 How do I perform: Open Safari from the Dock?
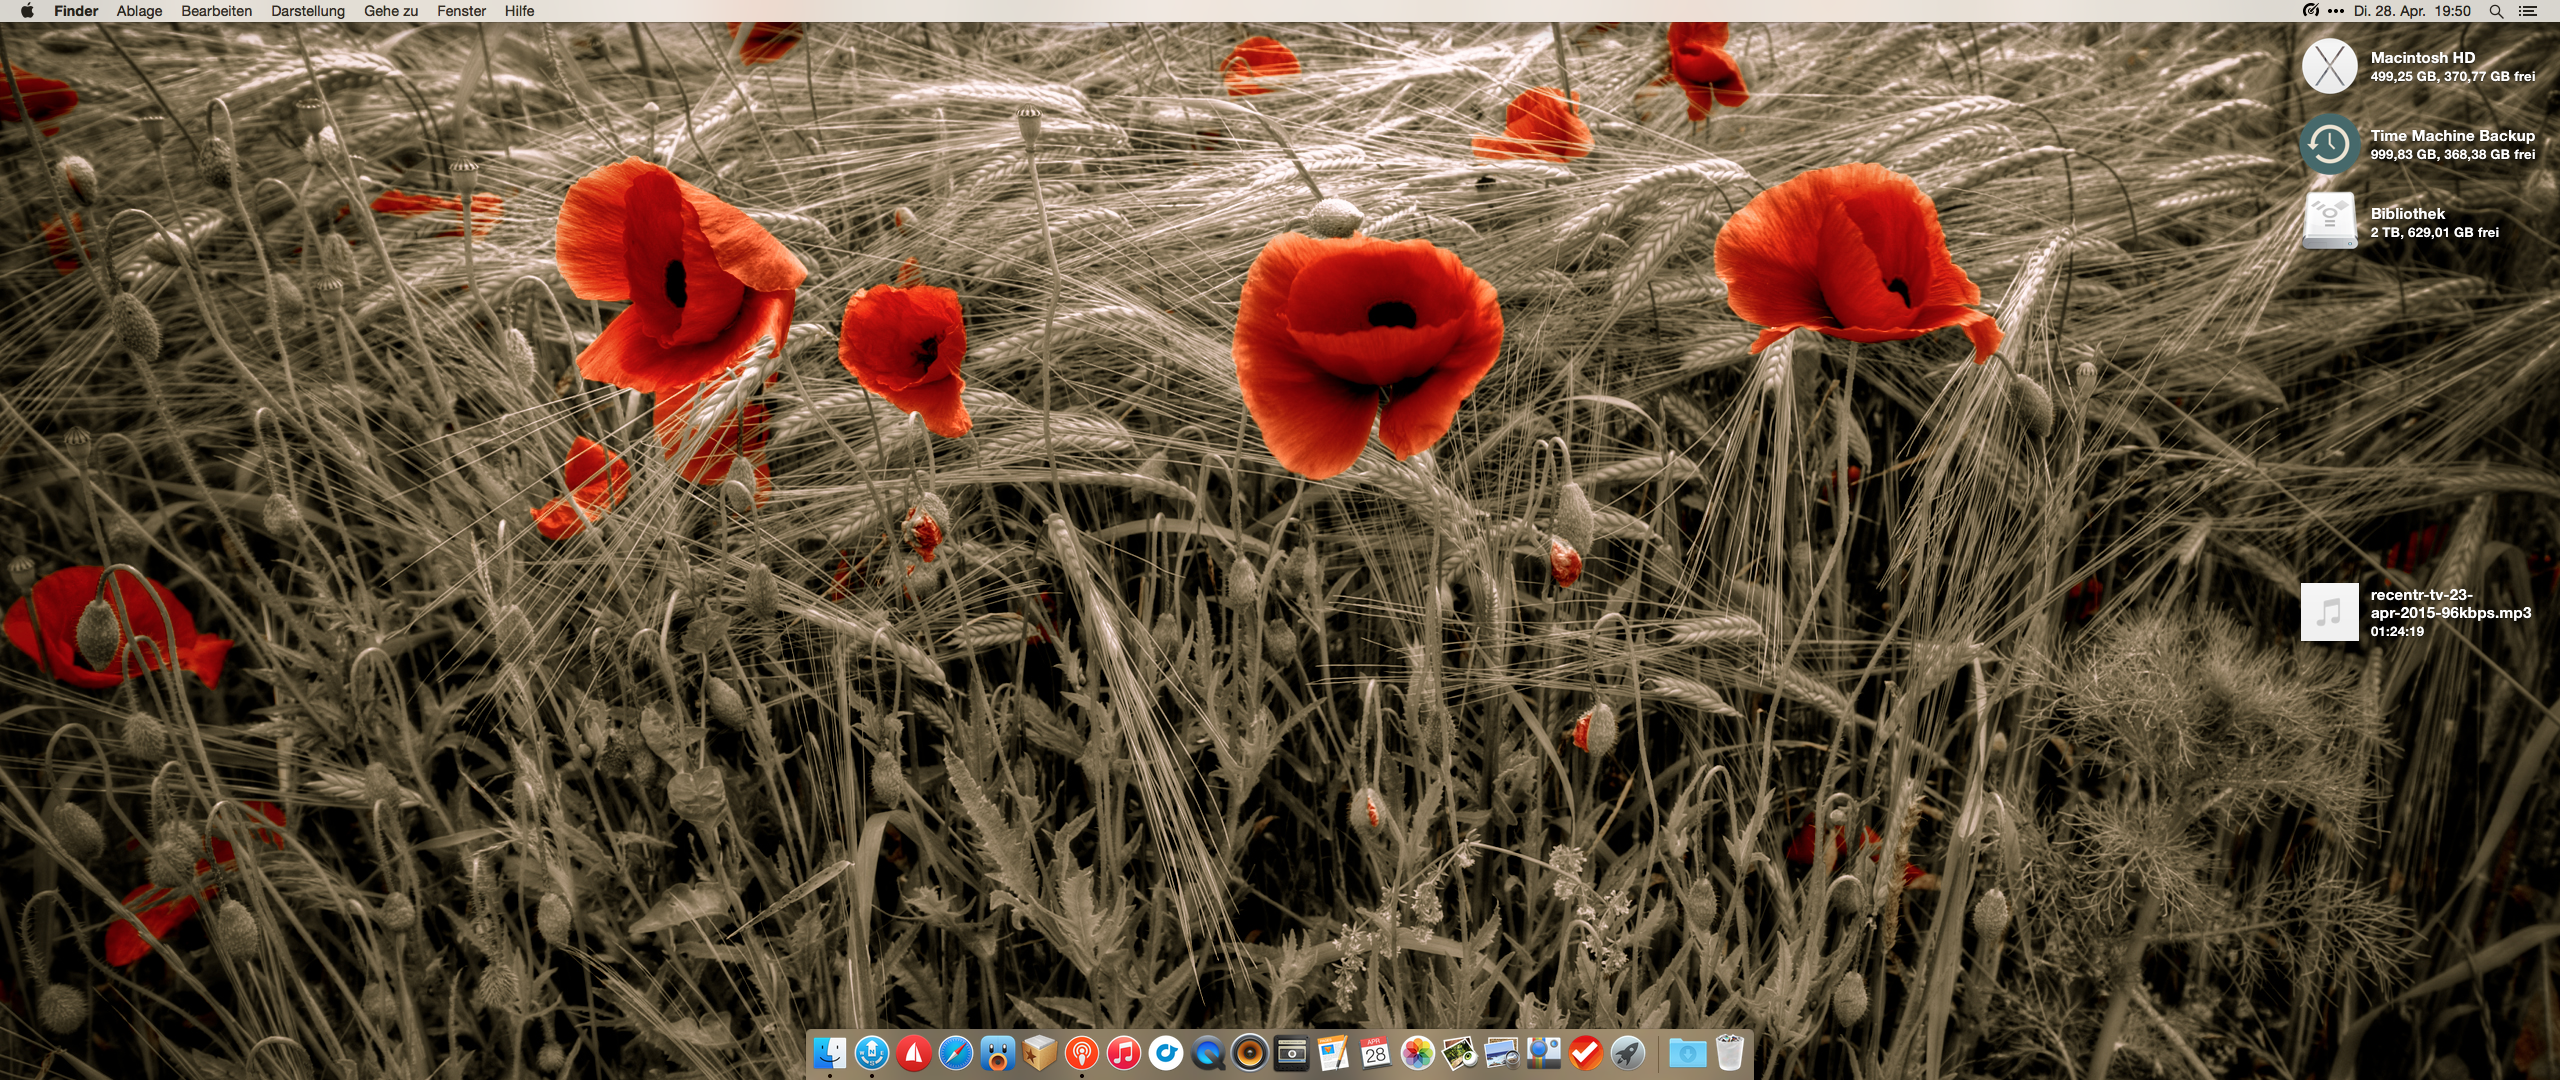pyautogui.click(x=956, y=1053)
